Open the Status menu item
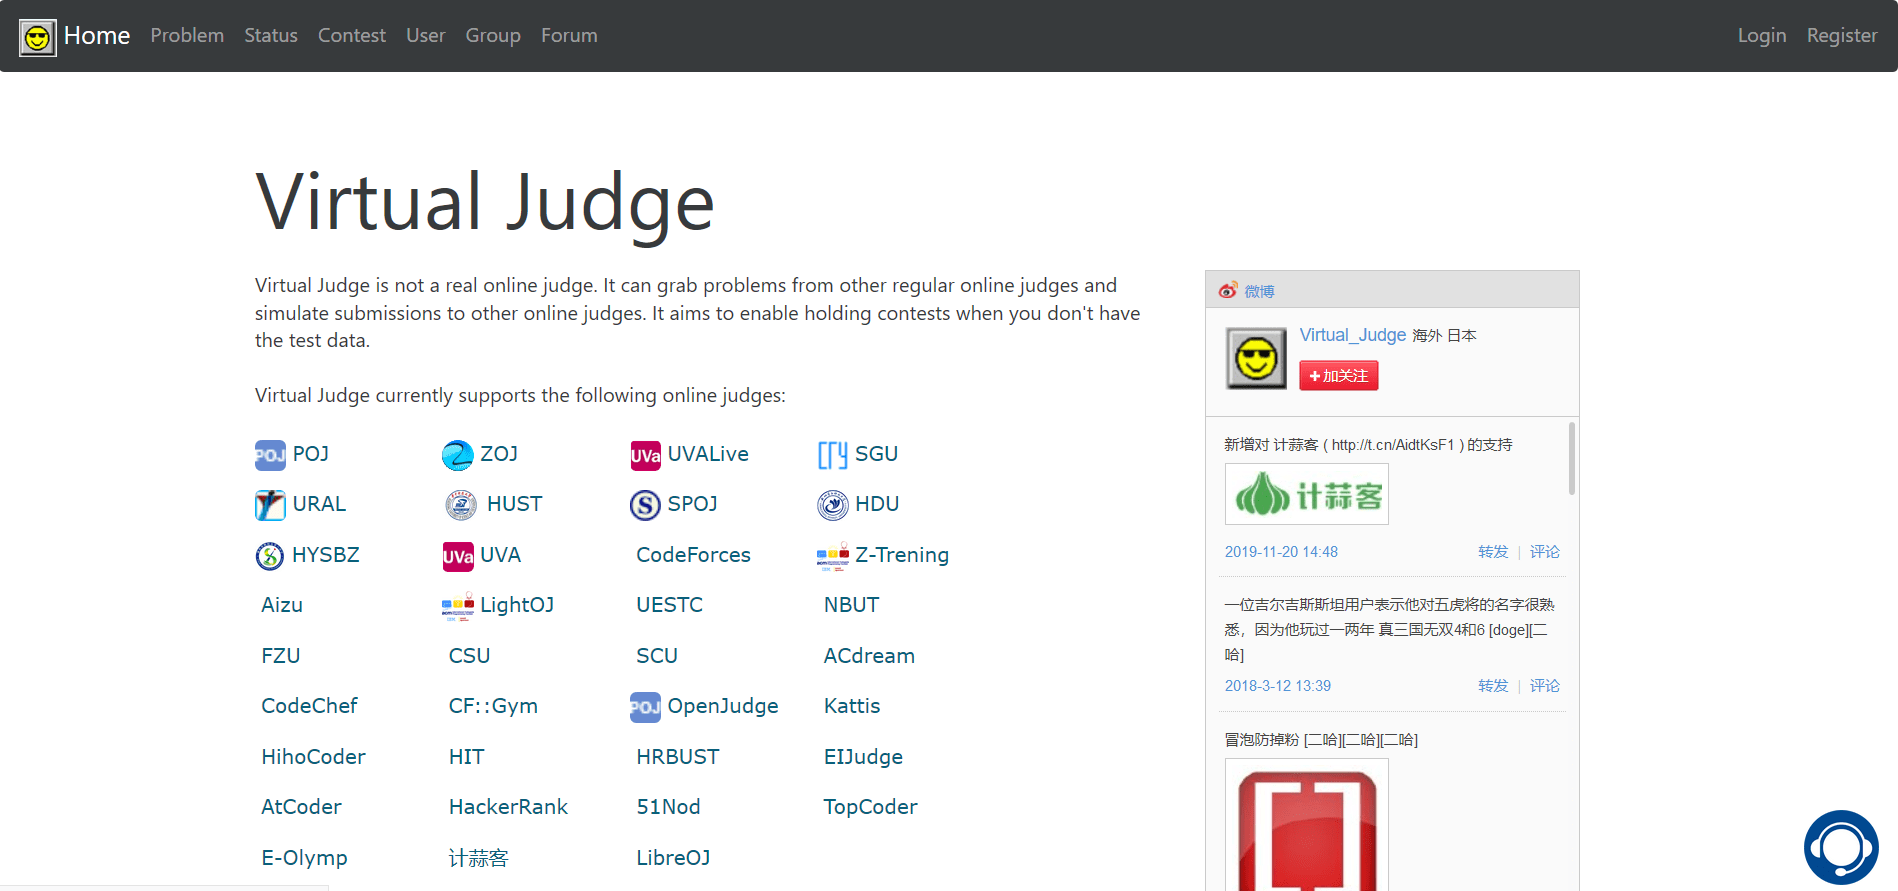This screenshot has height=891, width=1898. 271,35
